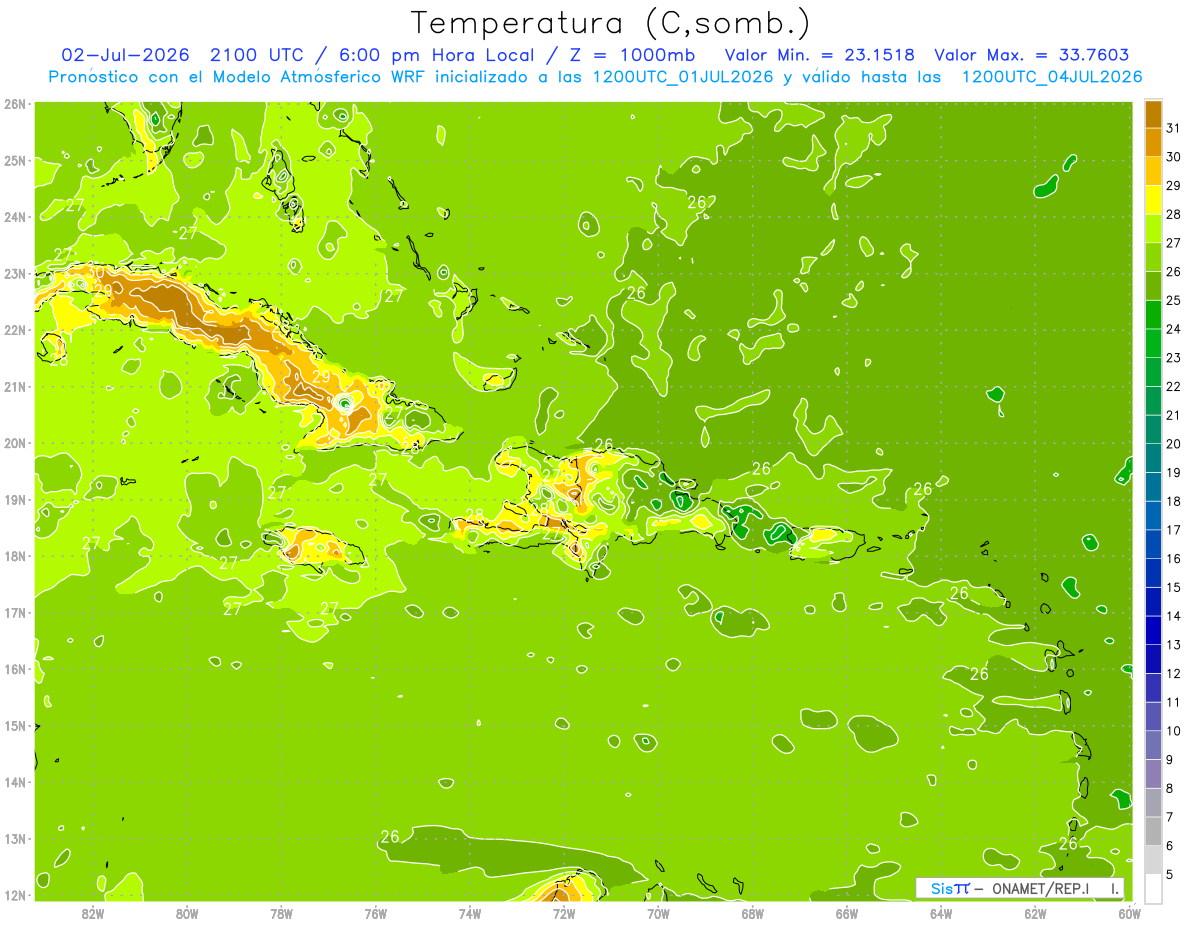The image size is (1200, 927).
Task: Click colorbar scale value 17
Action: (x=1173, y=530)
